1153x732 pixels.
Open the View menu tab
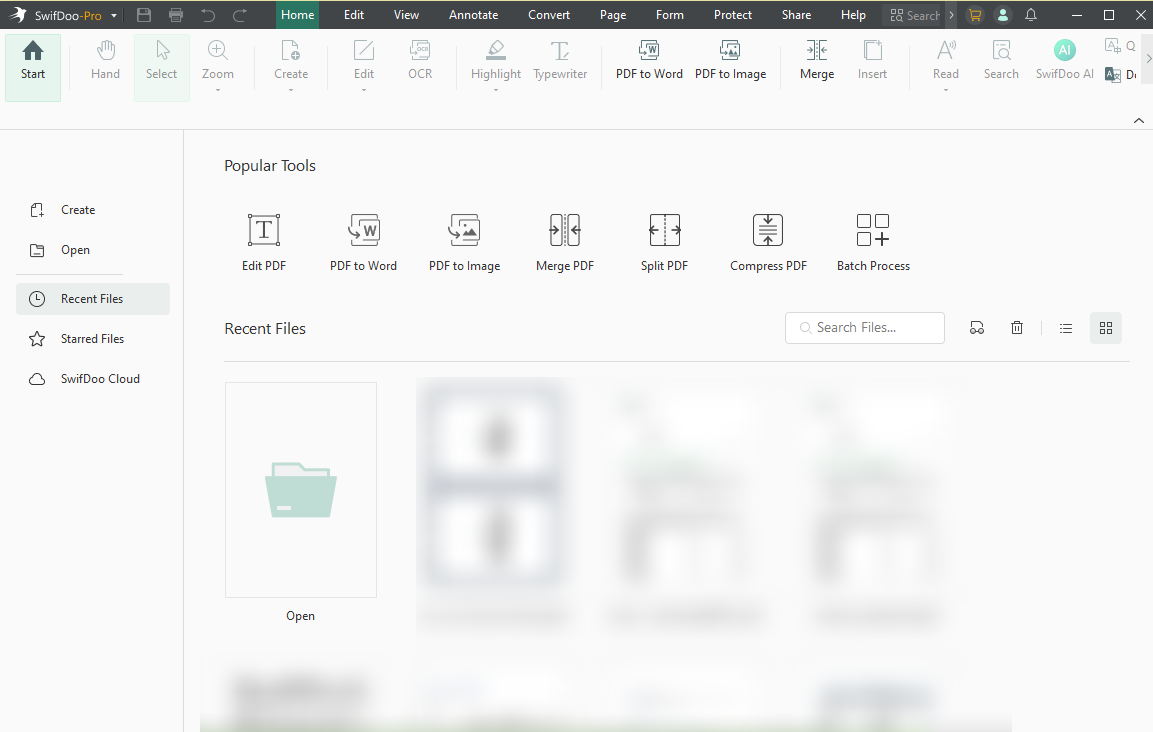(x=406, y=15)
